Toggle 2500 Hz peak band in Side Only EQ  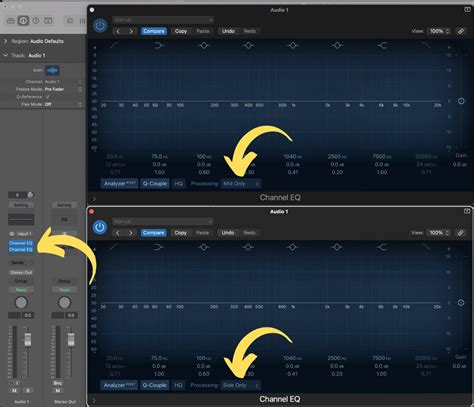click(x=337, y=247)
